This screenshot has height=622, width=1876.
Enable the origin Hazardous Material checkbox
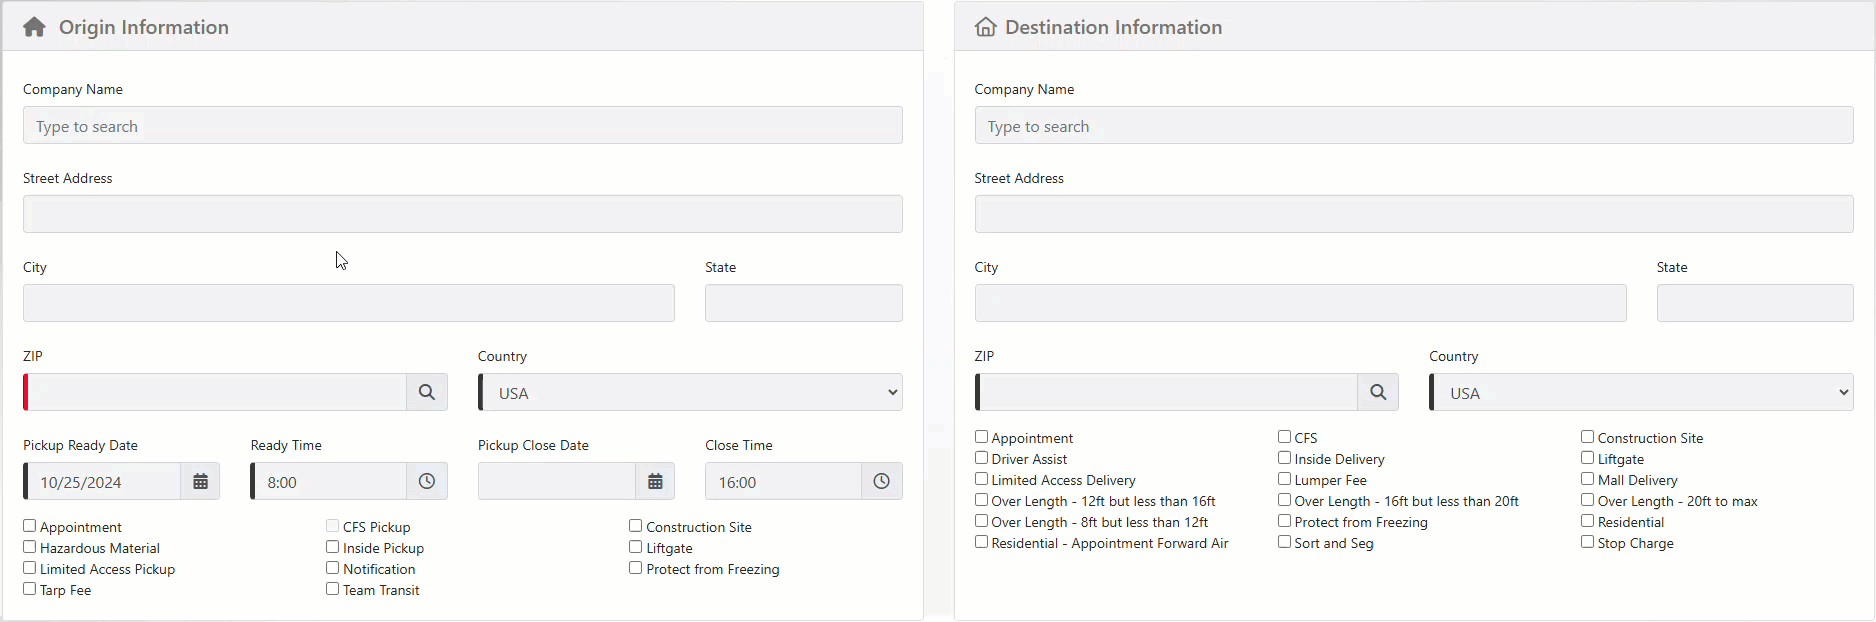30,547
